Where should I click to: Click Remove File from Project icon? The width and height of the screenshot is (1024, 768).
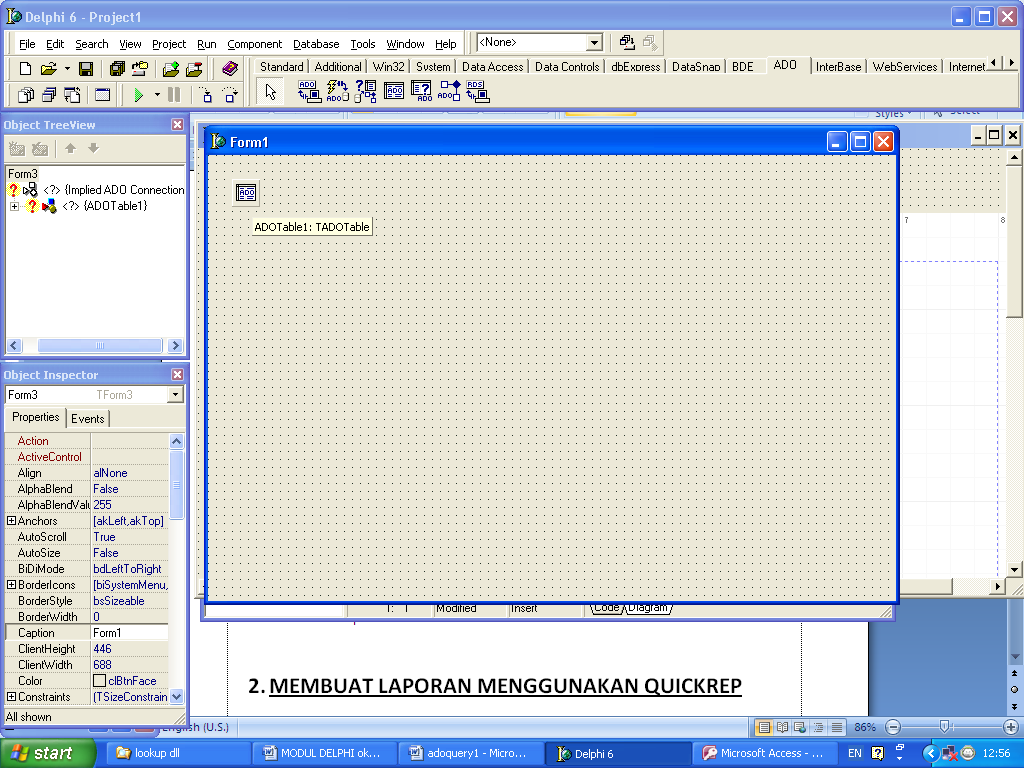[x=194, y=69]
